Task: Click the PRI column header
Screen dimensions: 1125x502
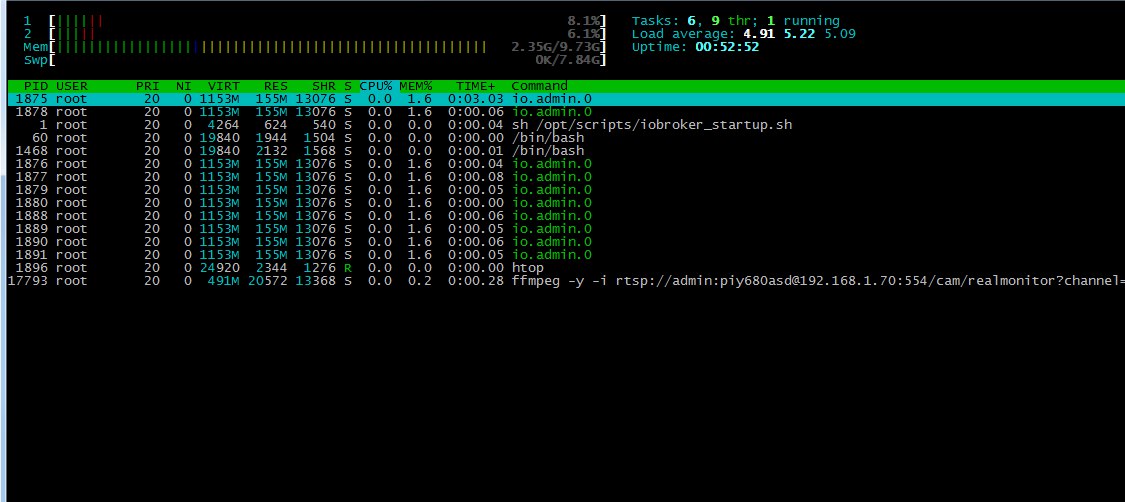Action: point(148,86)
